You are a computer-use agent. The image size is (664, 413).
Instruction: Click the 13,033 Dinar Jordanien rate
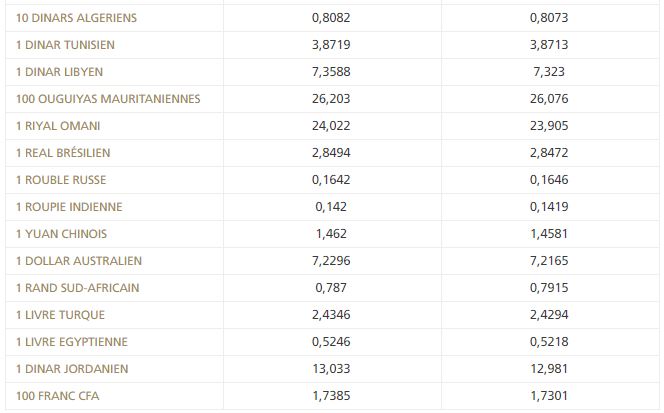331,369
